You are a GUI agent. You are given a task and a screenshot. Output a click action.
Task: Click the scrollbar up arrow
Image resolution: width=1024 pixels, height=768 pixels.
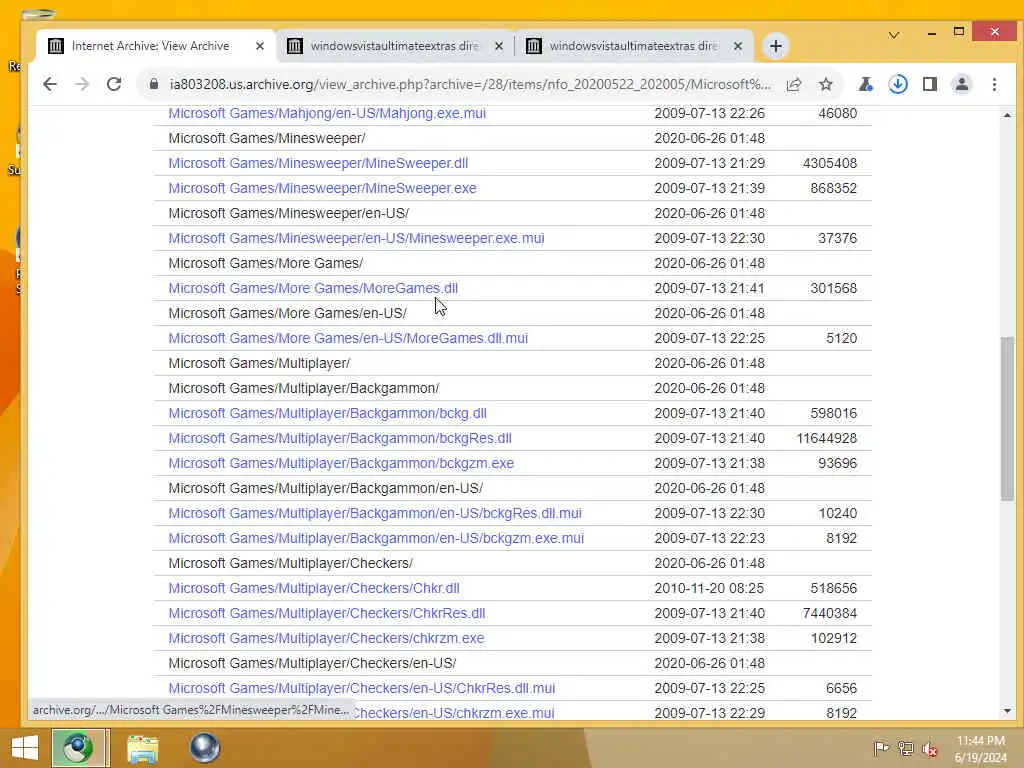1007,115
